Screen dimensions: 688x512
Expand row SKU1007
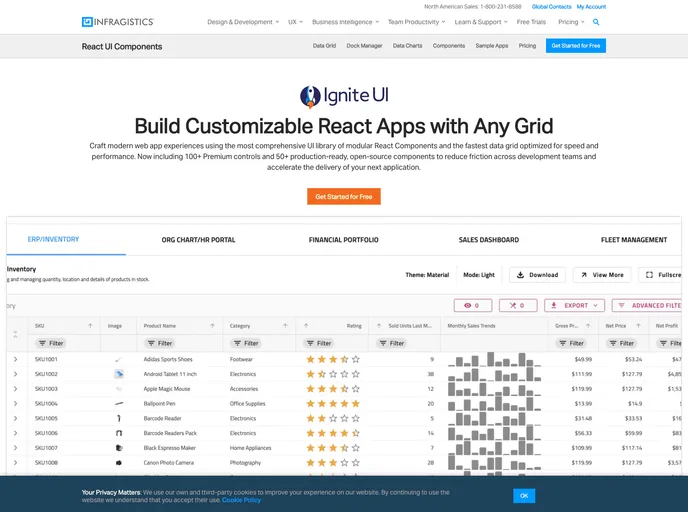(15, 448)
